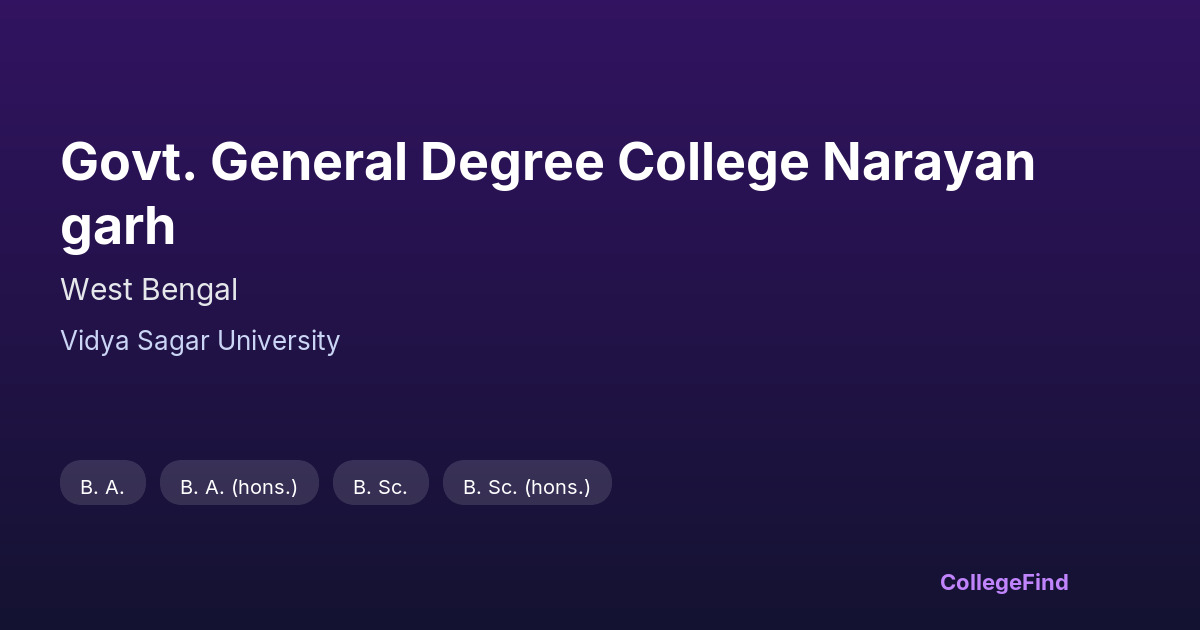The image size is (1200, 630).
Task: Click the word "University" in the affiliation line
Action: click(x=278, y=341)
